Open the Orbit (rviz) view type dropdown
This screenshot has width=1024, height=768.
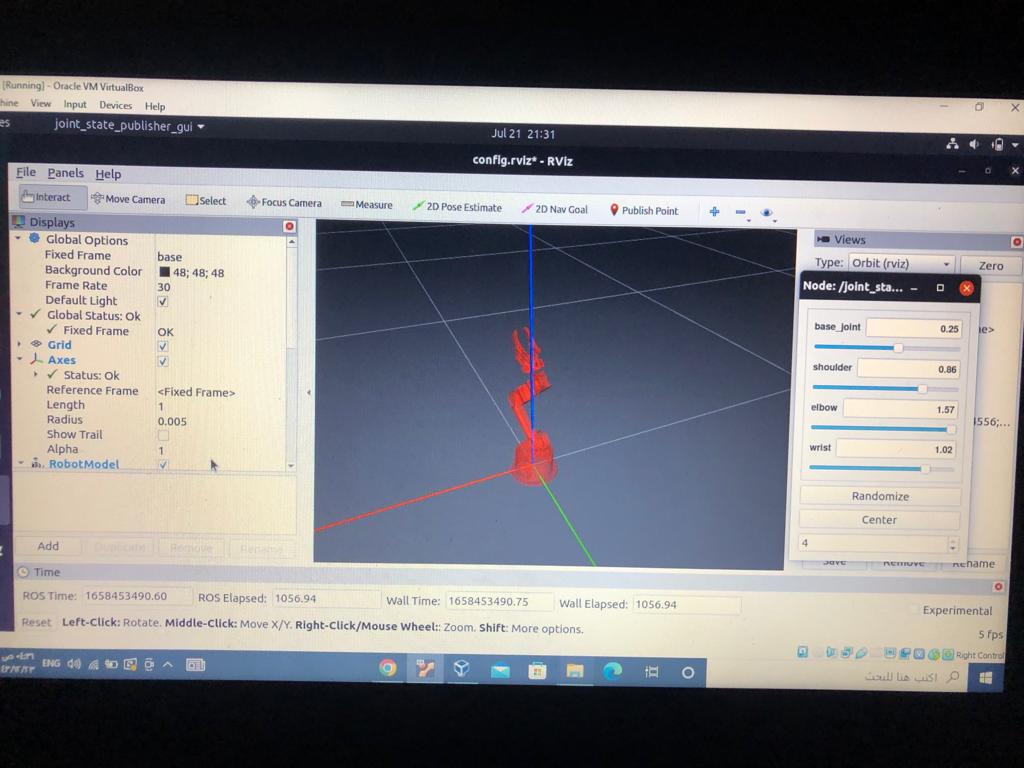click(x=900, y=263)
